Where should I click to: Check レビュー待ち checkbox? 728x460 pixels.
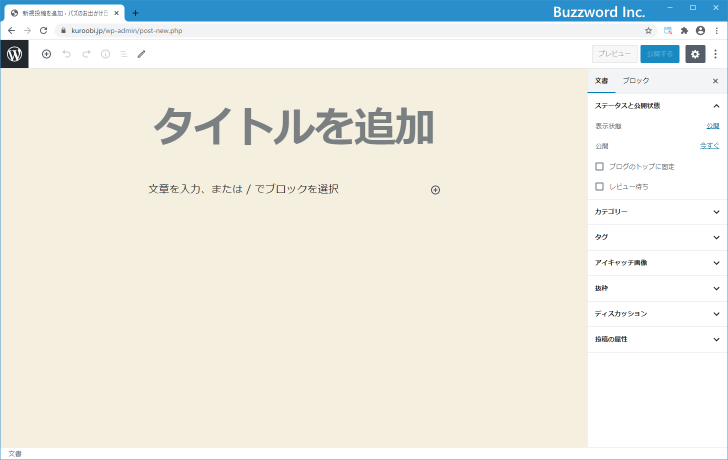[599, 187]
